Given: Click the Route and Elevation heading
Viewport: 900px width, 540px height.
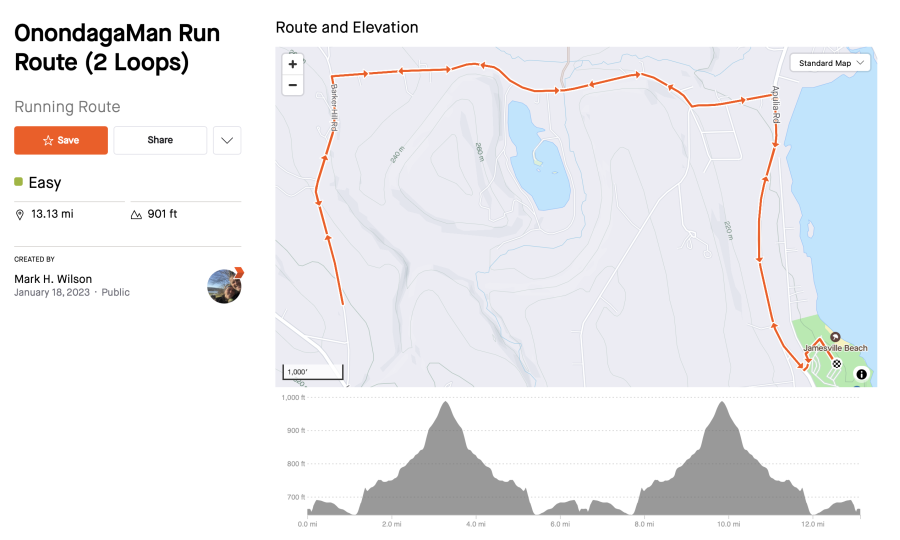Looking at the screenshot, I should pyautogui.click(x=346, y=27).
